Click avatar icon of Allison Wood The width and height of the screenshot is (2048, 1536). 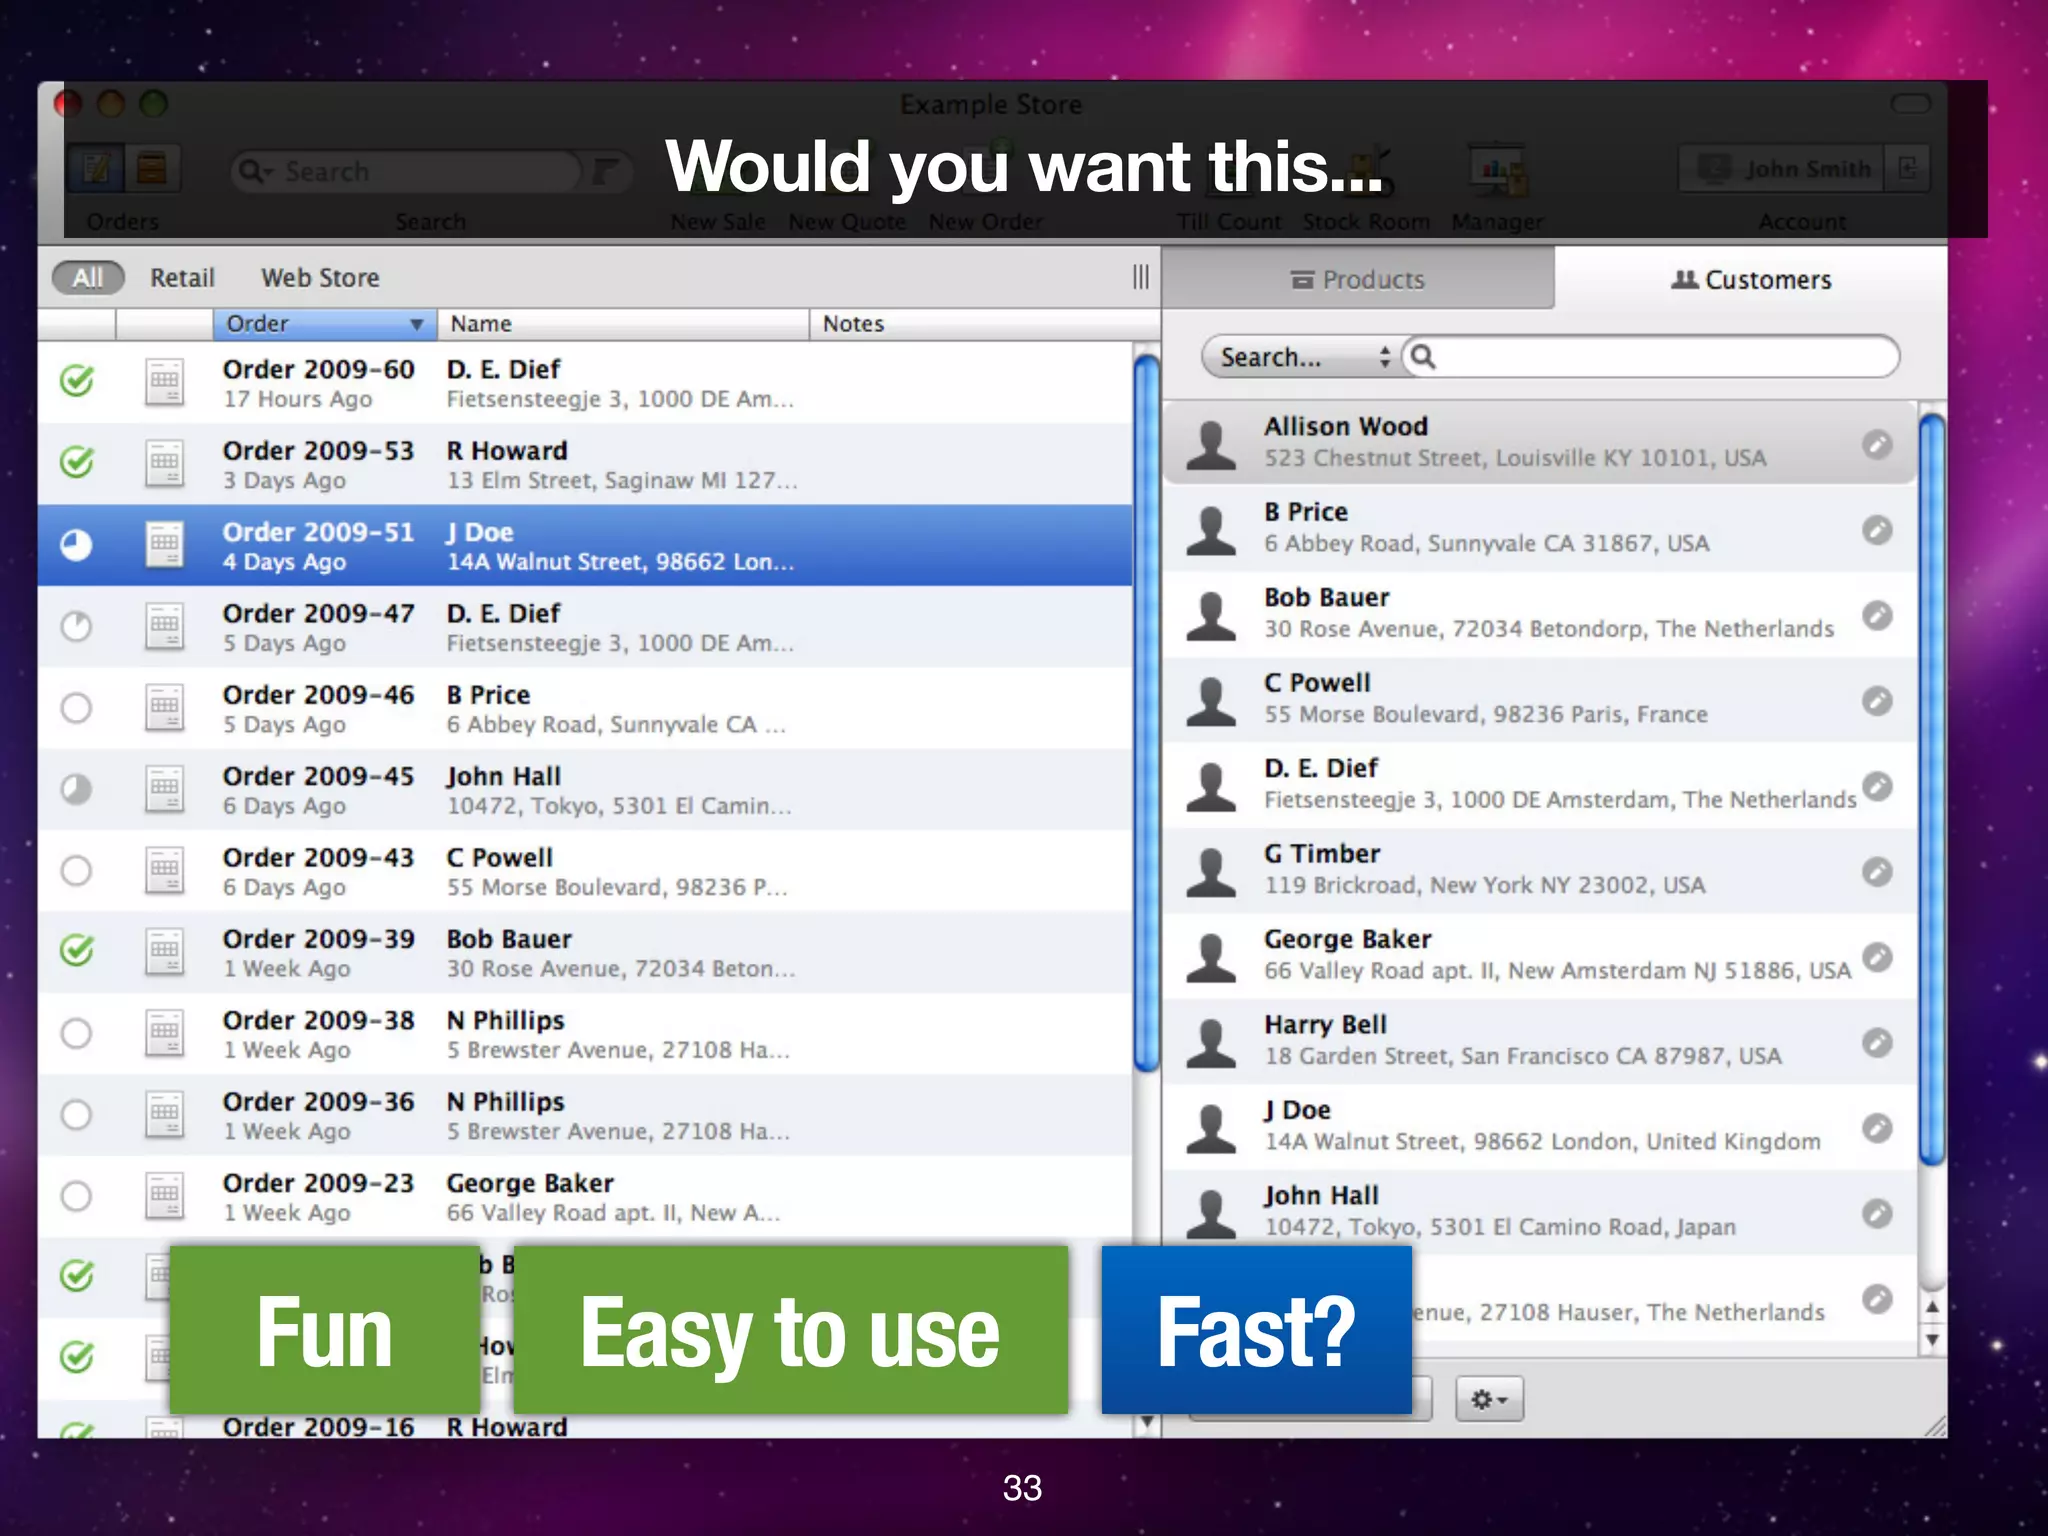pos(1211,445)
